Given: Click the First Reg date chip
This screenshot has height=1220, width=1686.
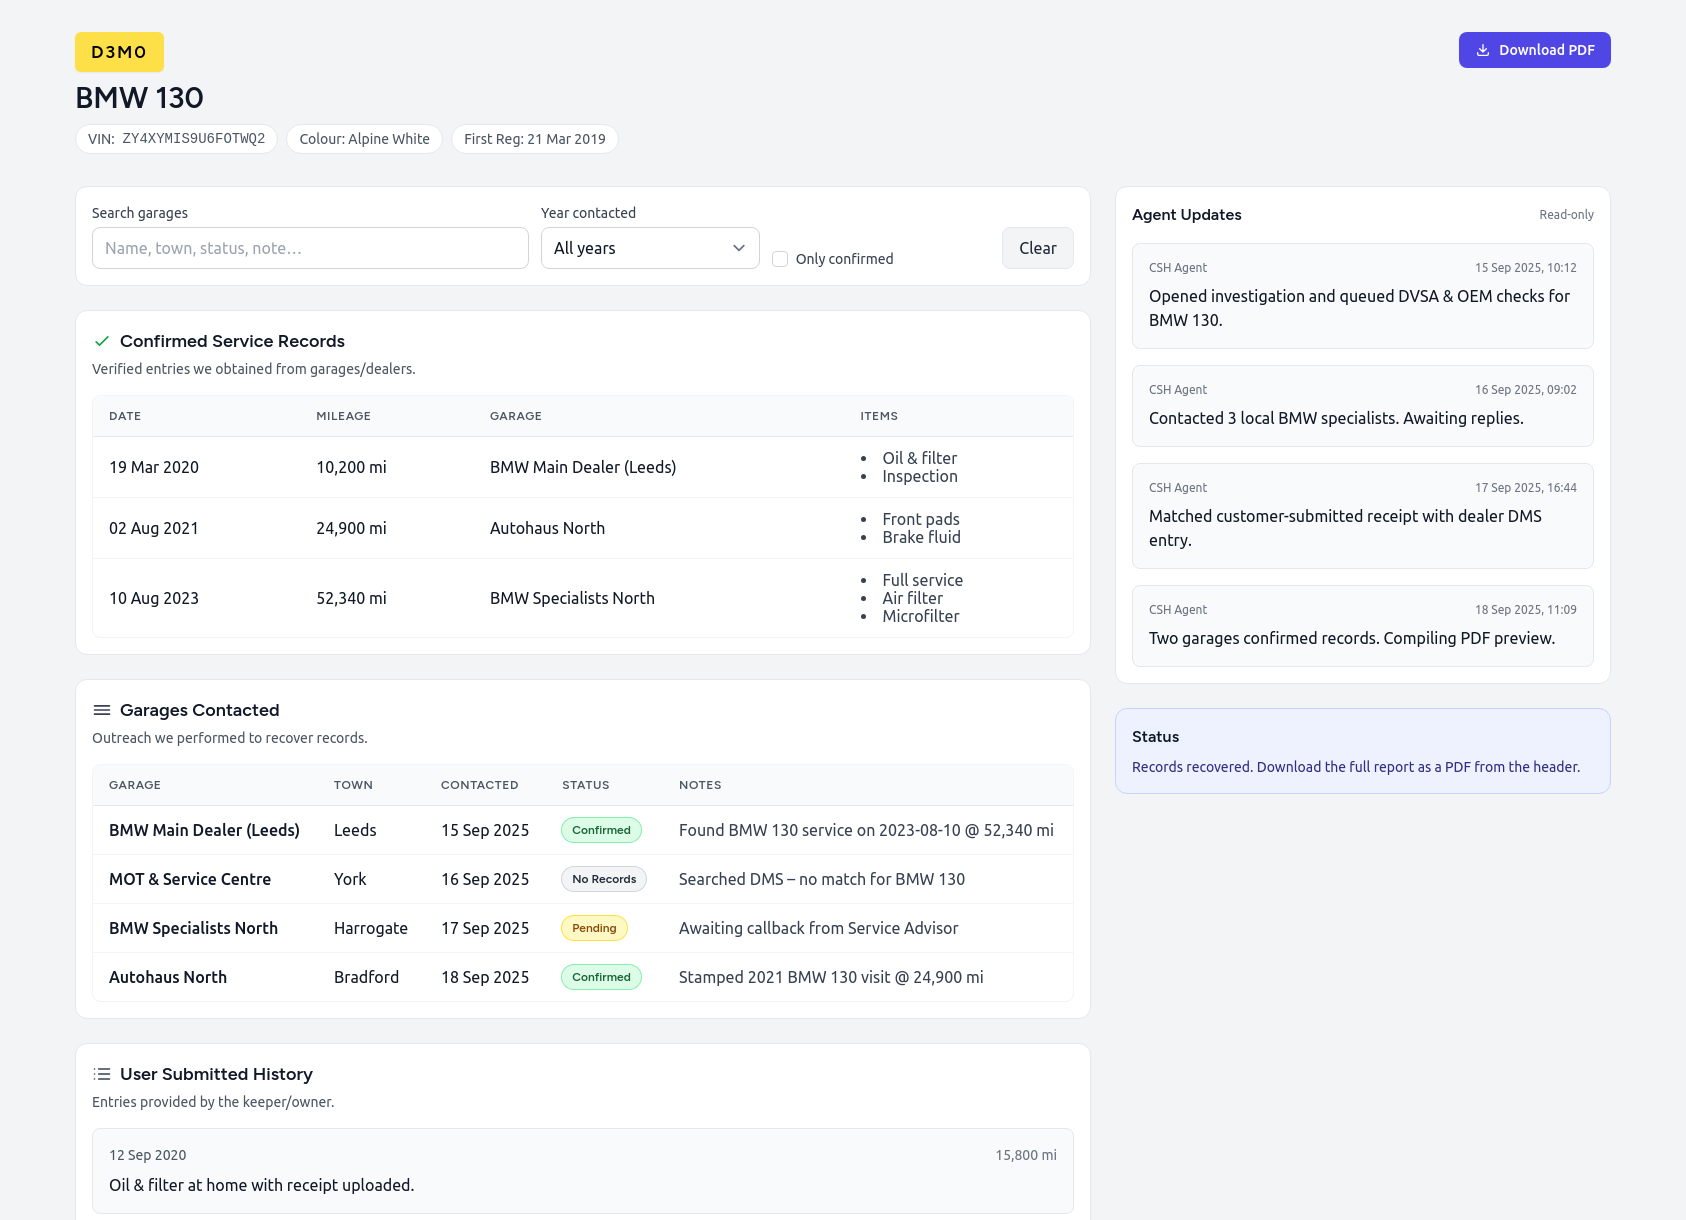Looking at the screenshot, I should pyautogui.click(x=534, y=139).
